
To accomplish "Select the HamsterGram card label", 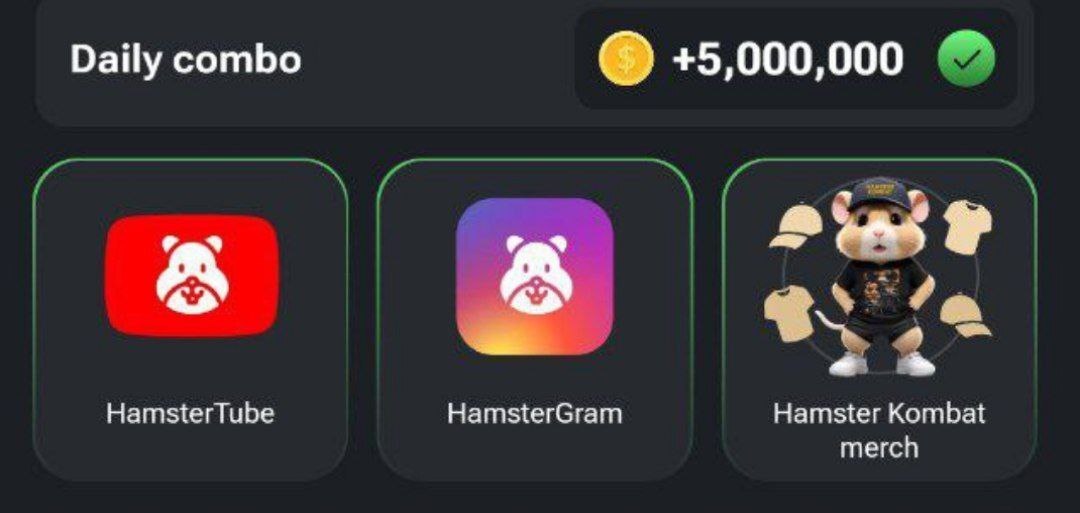I will coord(534,413).
